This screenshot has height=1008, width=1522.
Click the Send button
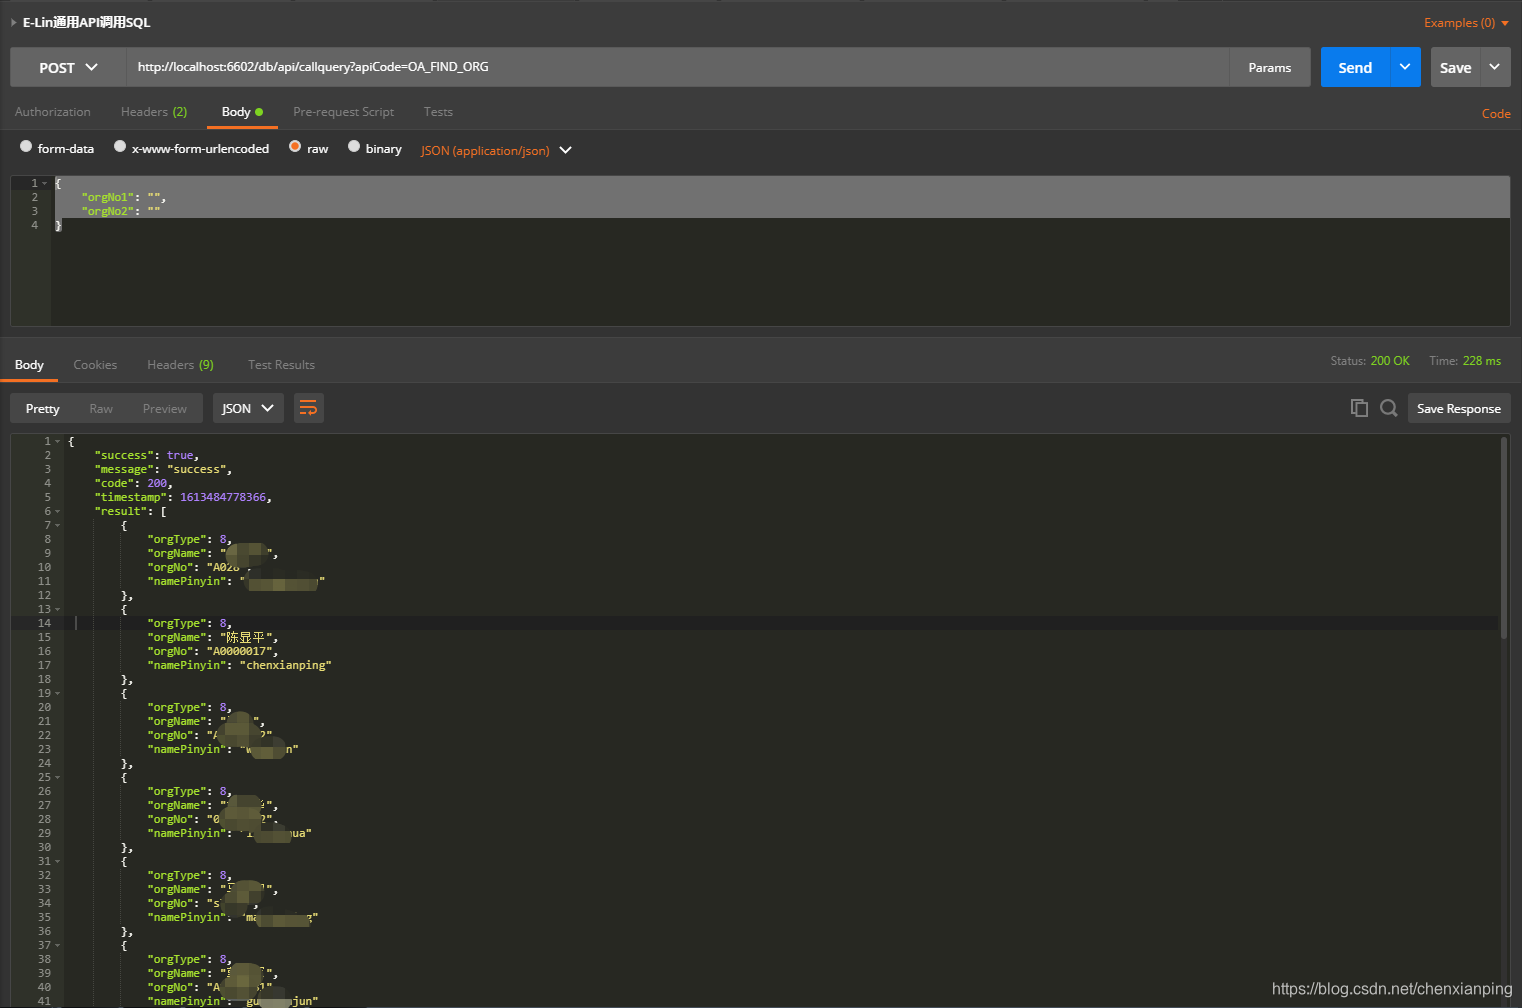(1355, 67)
